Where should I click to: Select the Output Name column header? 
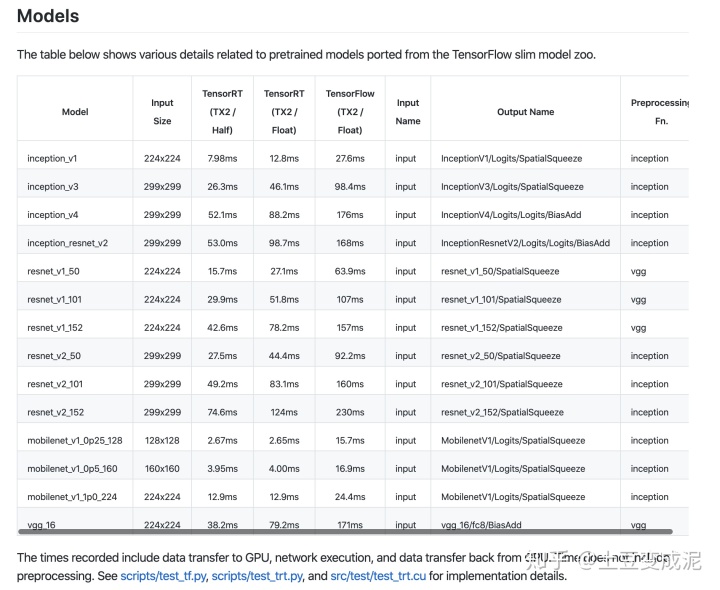tap(525, 112)
